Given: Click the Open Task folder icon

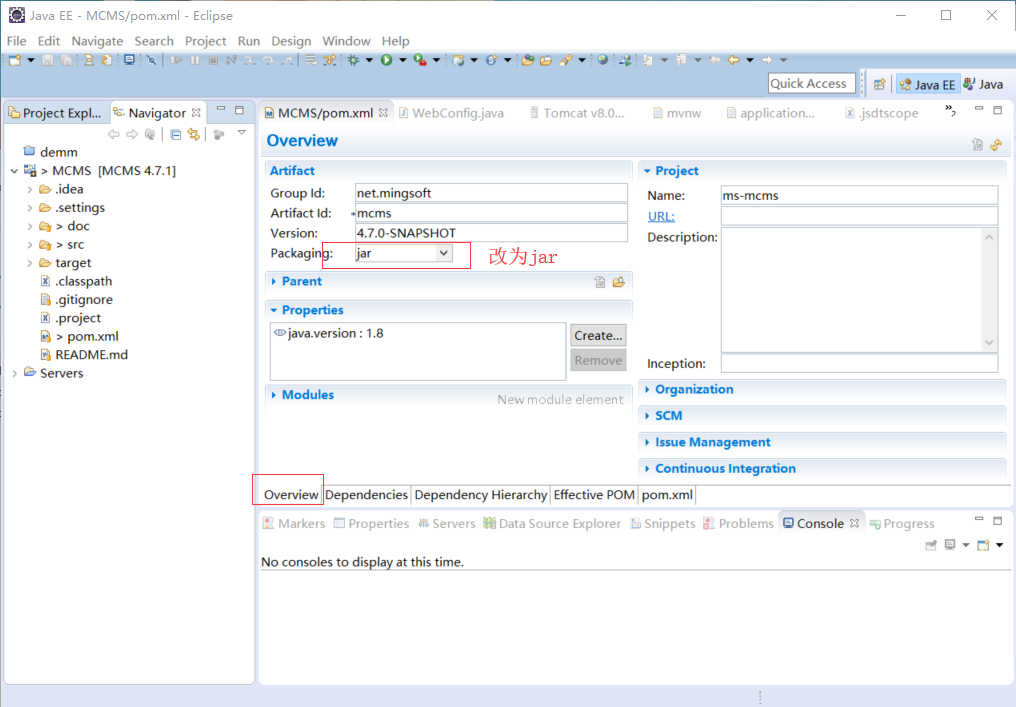Looking at the screenshot, I should tap(546, 60).
